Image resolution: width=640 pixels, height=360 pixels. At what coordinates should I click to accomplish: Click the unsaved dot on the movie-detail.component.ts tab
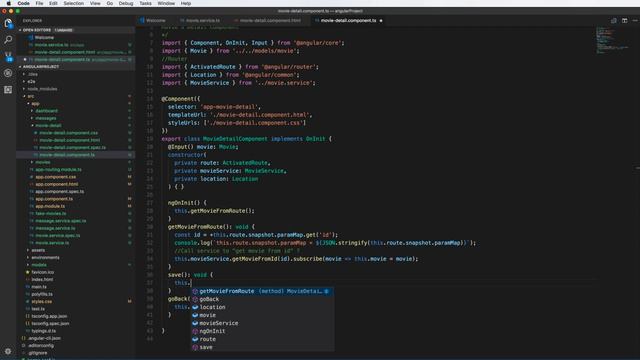click(x=381, y=20)
